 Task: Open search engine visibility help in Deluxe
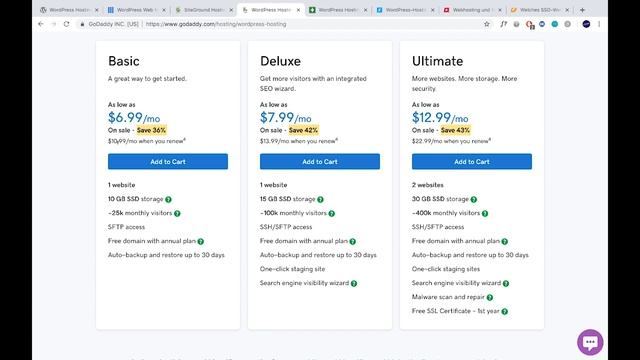(354, 284)
